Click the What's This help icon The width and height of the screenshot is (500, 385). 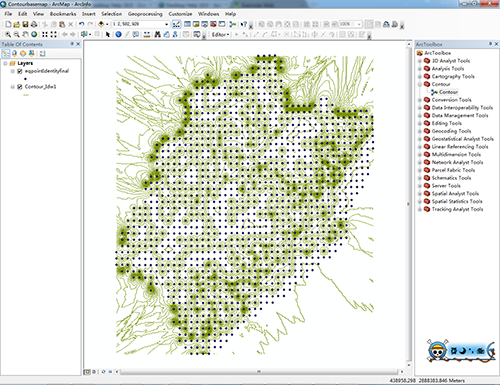244,24
